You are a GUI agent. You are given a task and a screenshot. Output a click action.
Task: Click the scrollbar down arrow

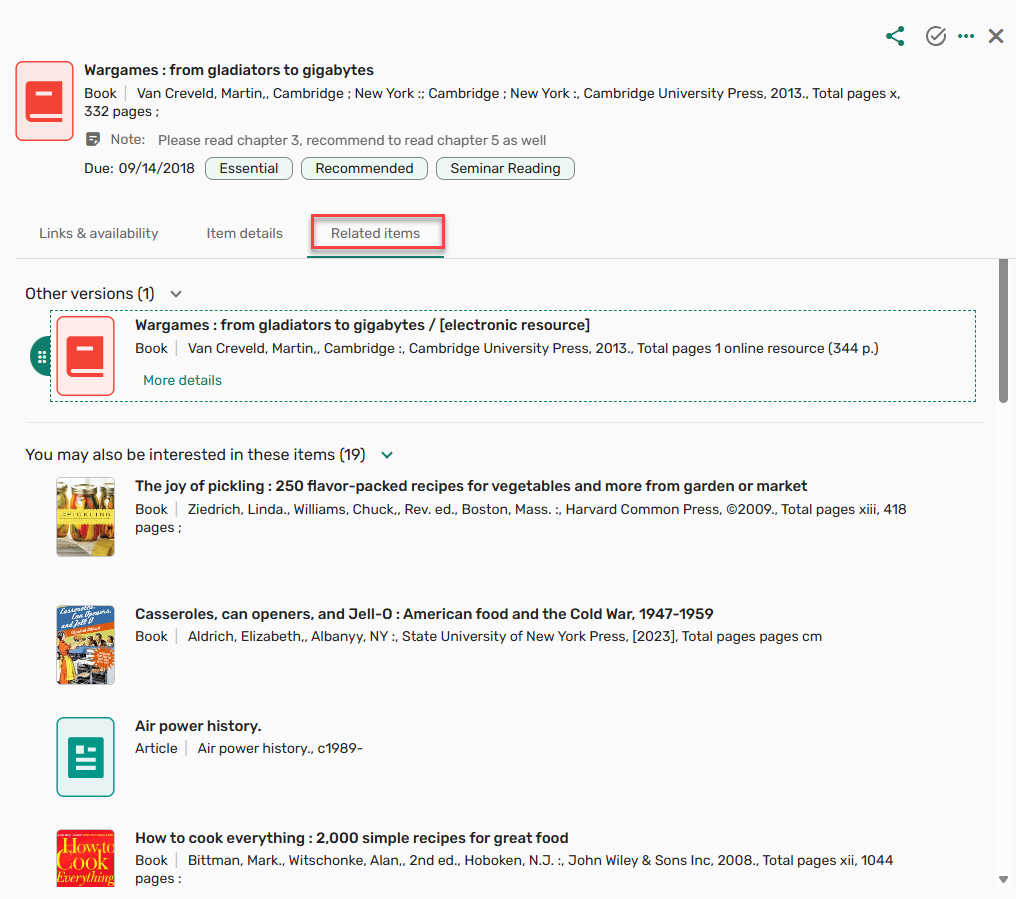(1003, 880)
